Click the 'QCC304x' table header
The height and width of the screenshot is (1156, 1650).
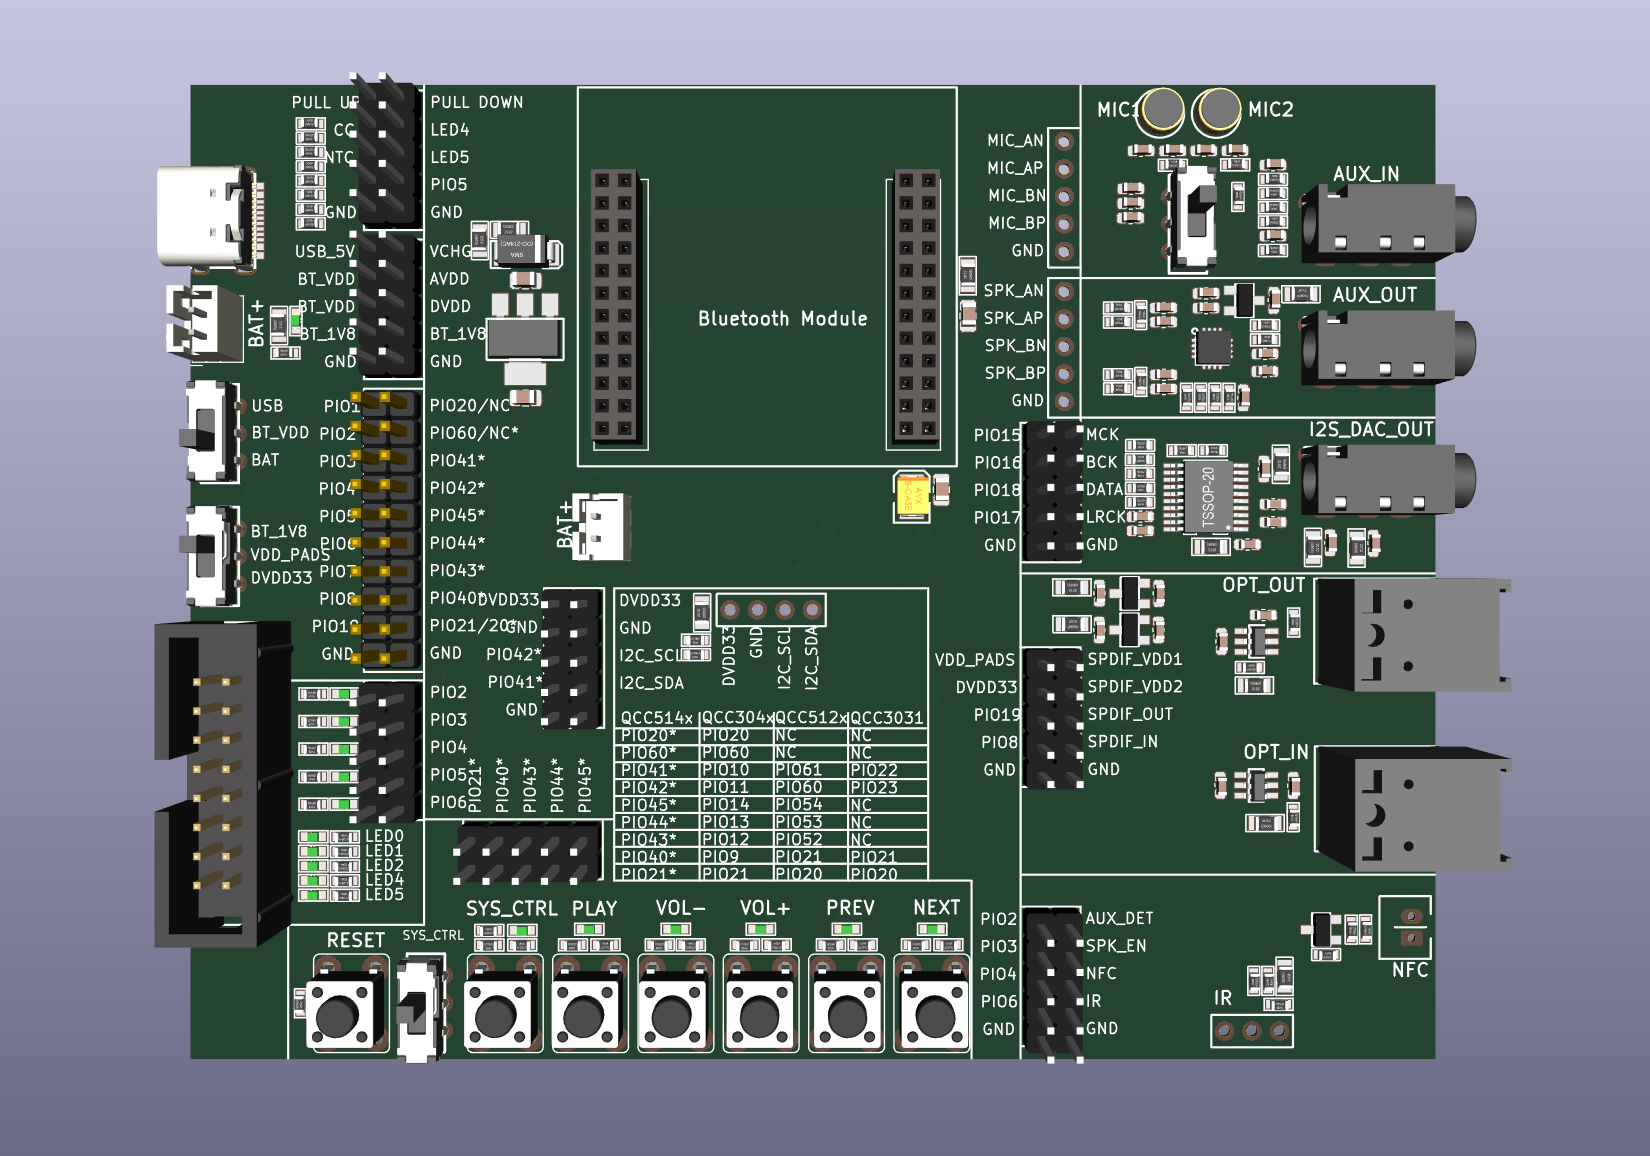point(738,718)
